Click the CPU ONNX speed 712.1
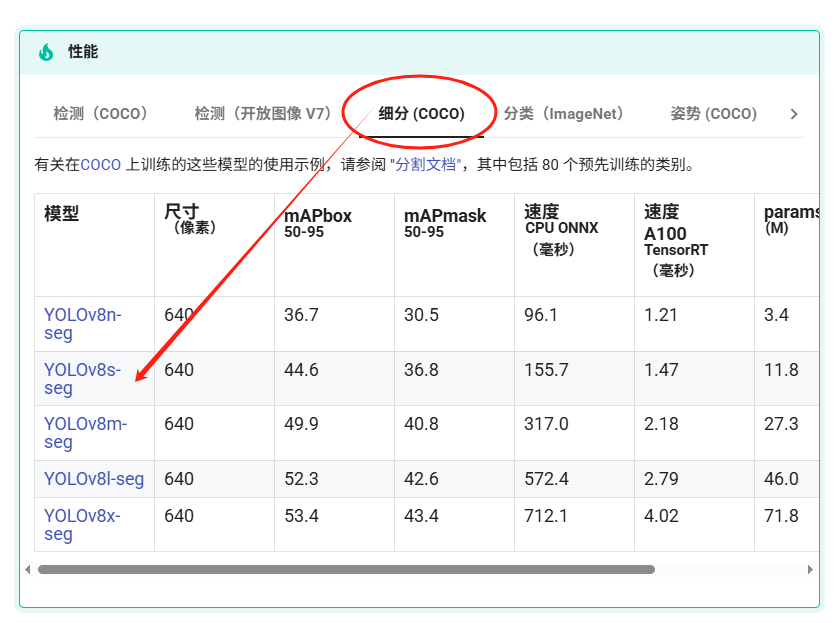Image resolution: width=834 pixels, height=623 pixels. tap(546, 516)
